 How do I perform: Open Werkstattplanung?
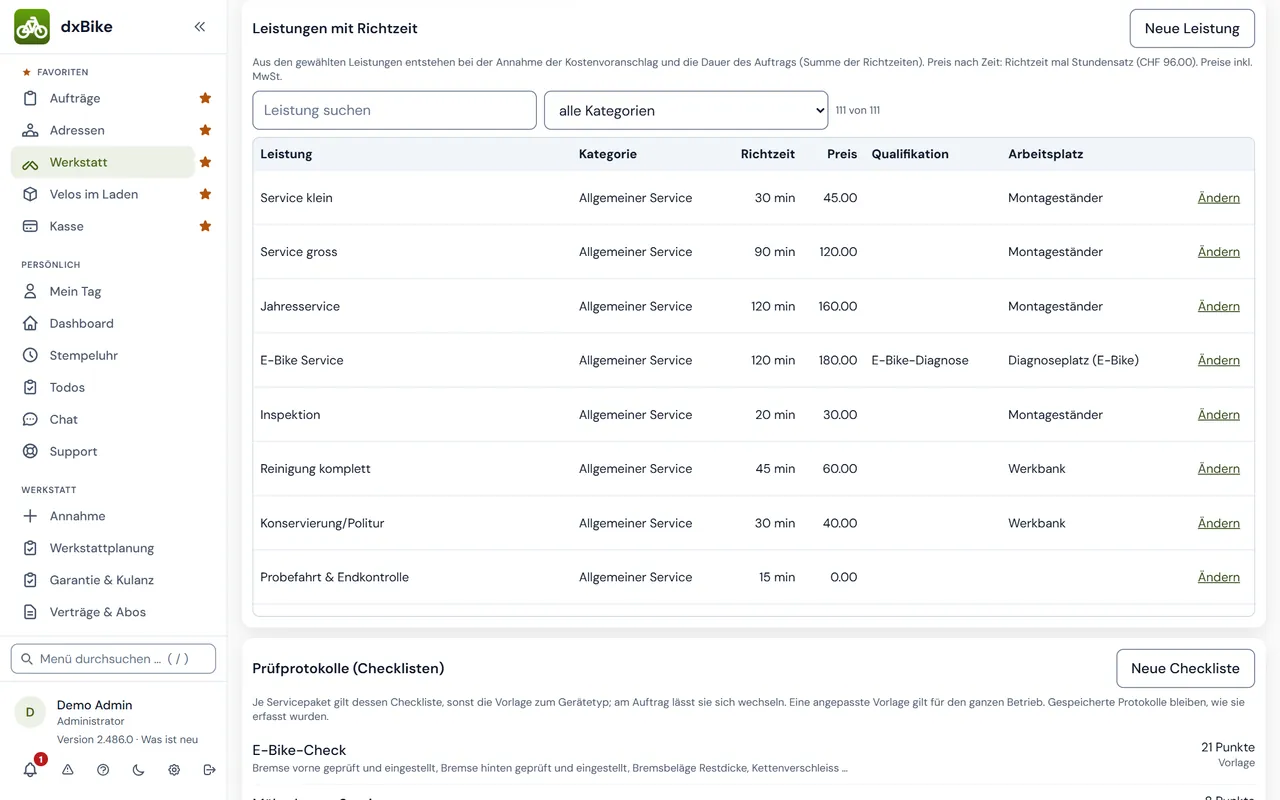[113, 548]
